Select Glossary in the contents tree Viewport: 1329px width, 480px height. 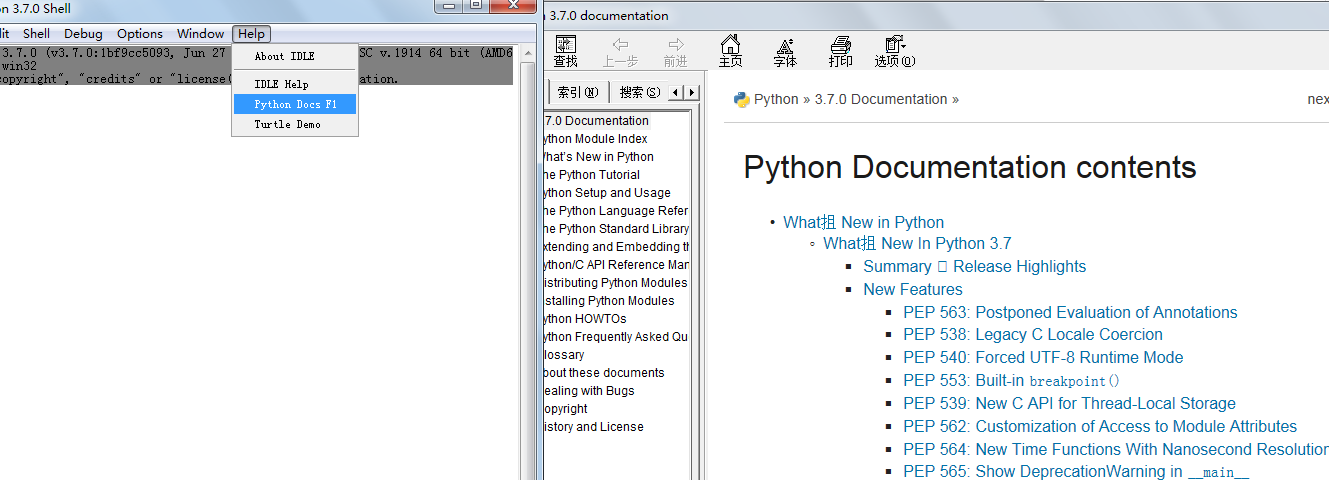point(565,355)
